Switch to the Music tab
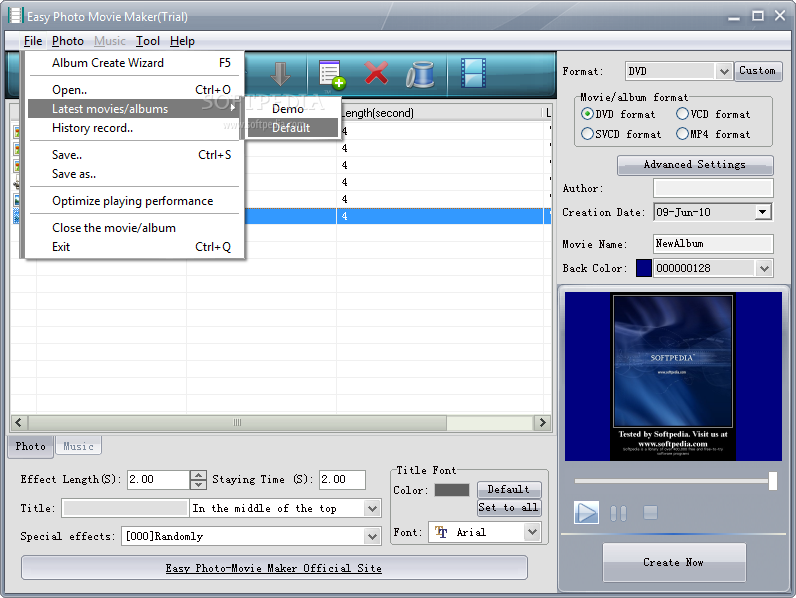 tap(78, 447)
